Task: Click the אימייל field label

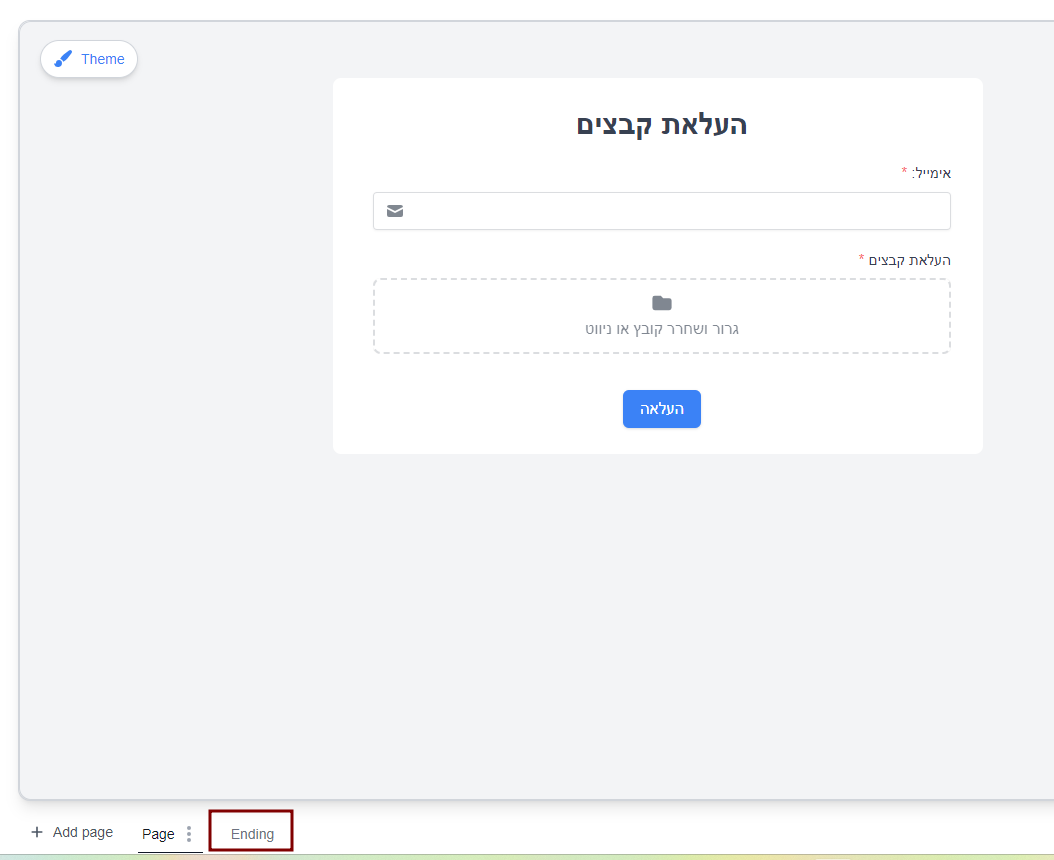Action: click(931, 173)
